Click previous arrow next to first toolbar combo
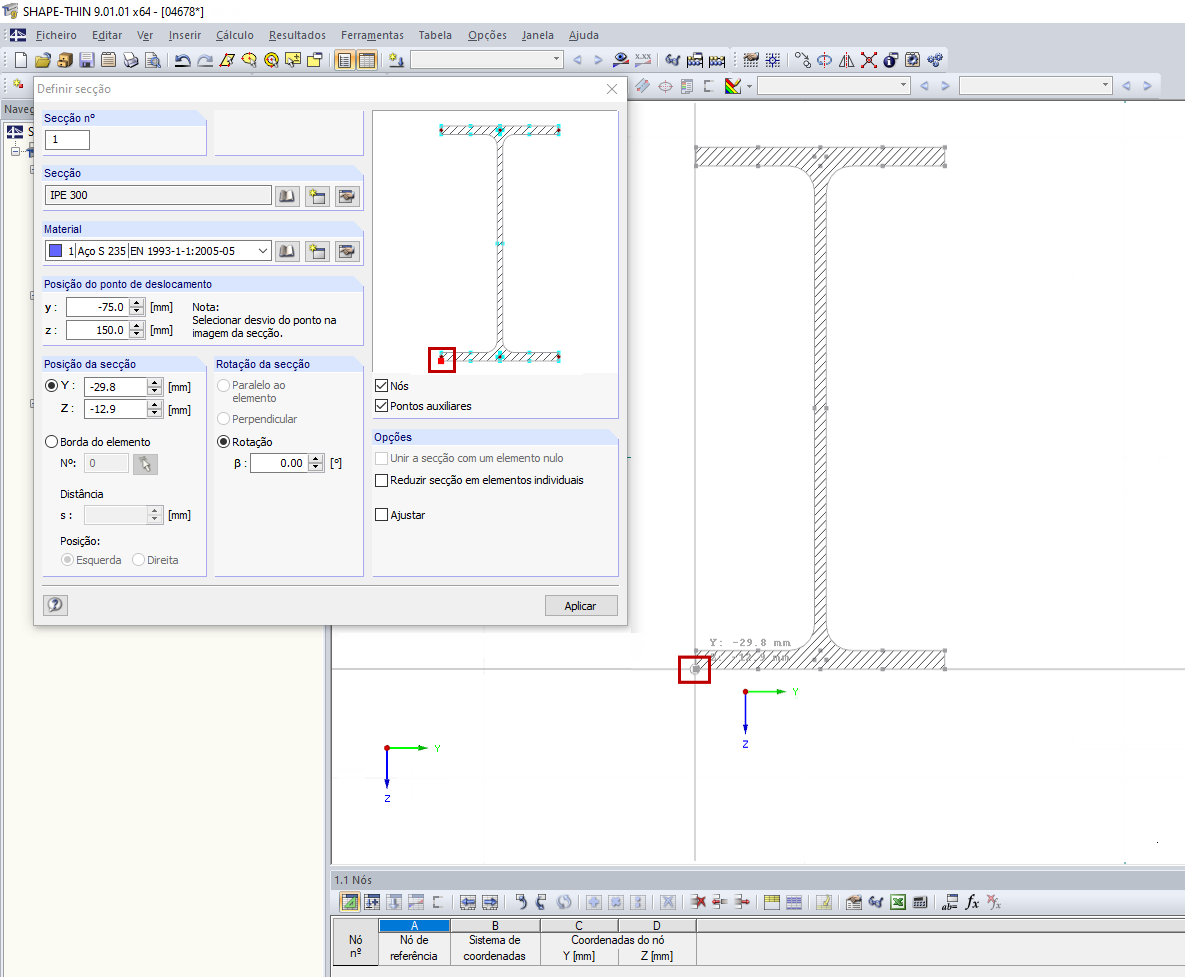 pos(577,60)
